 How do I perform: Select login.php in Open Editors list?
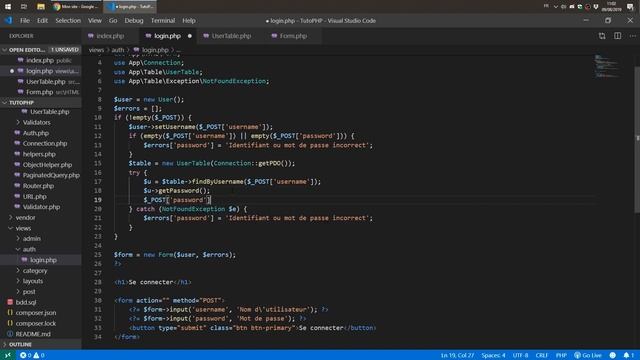41,71
